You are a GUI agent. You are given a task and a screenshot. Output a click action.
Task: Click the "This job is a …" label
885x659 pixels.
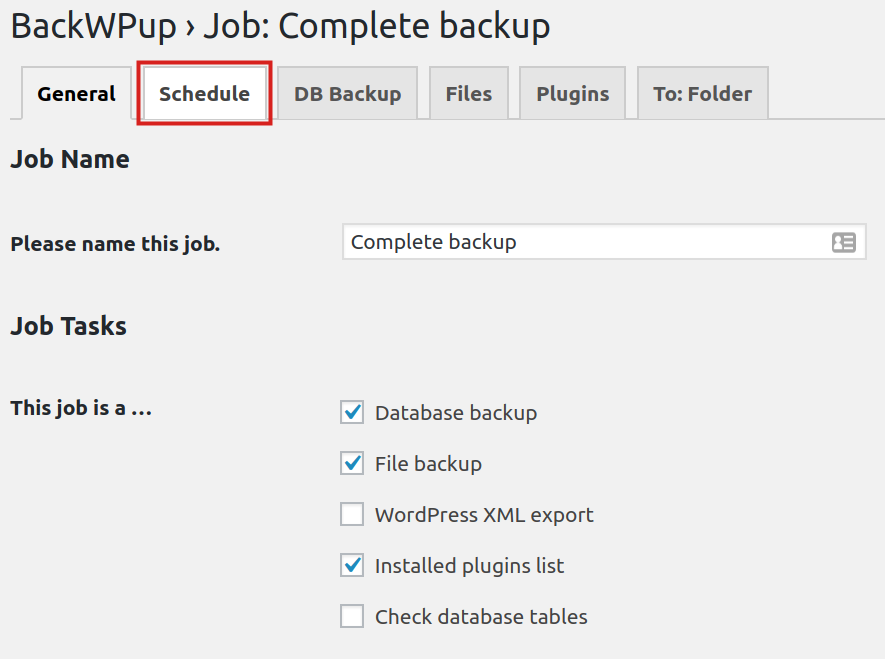(x=81, y=408)
